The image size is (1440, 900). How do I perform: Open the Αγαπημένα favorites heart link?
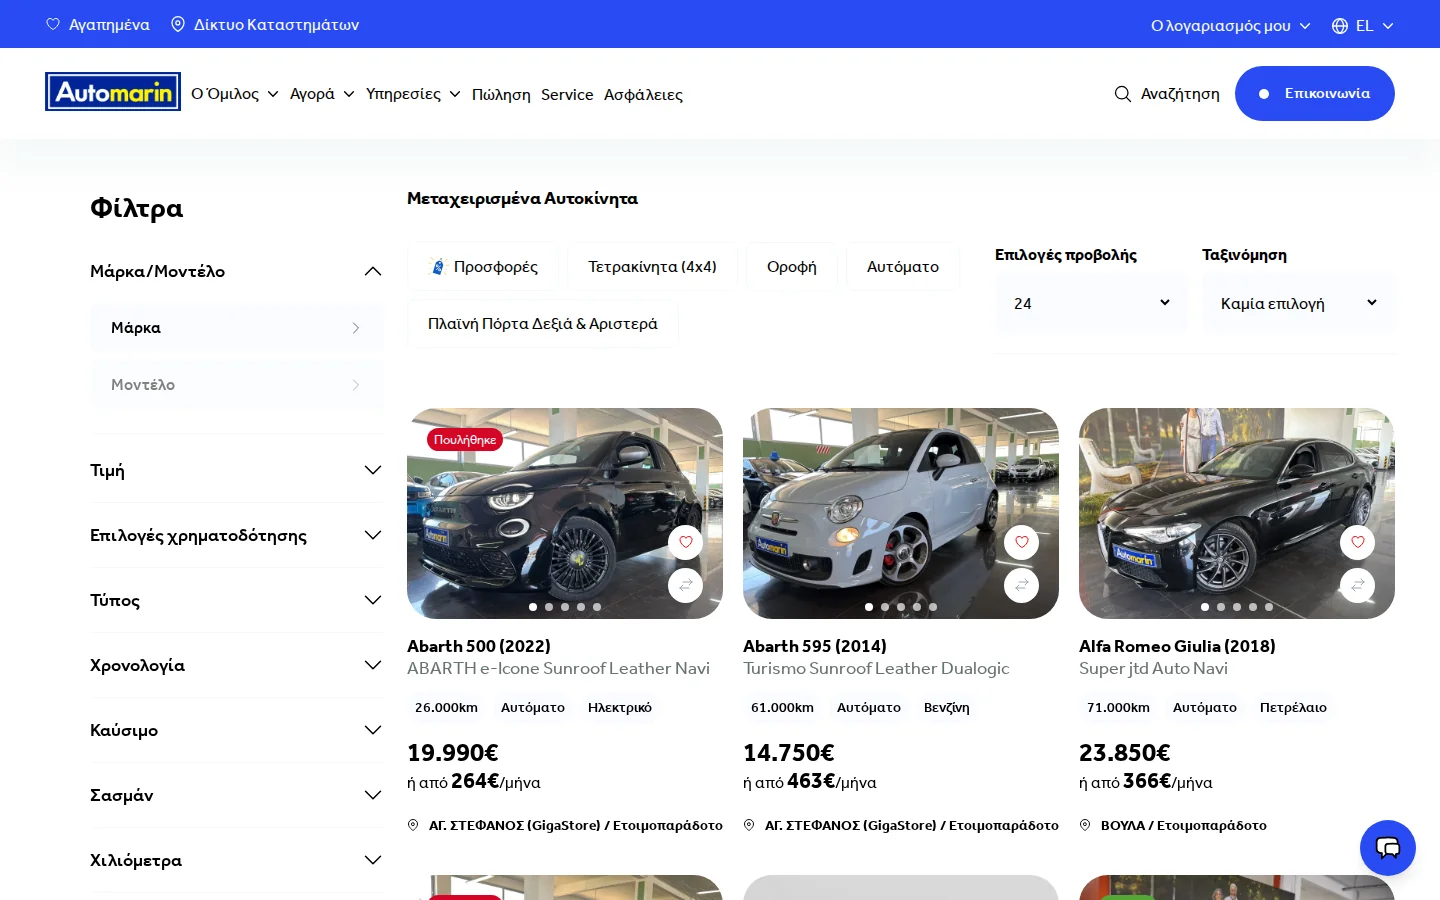coord(98,24)
